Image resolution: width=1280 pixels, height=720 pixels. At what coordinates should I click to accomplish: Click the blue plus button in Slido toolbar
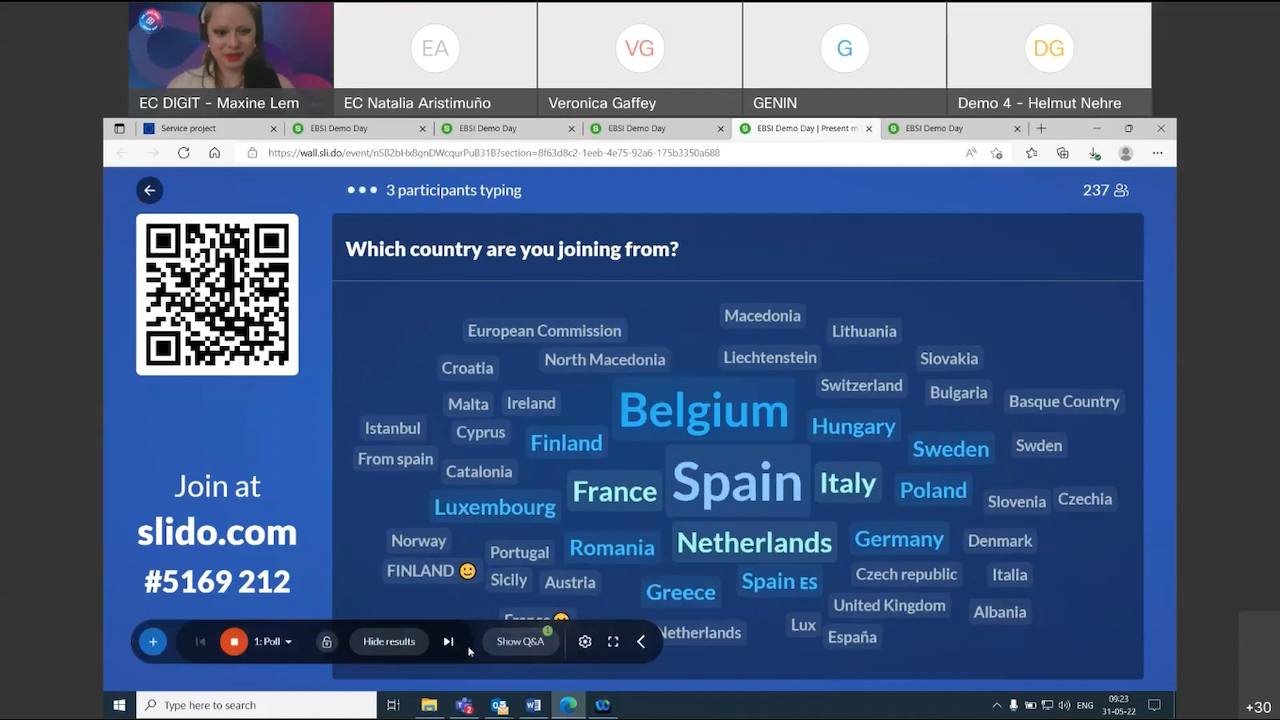tap(153, 642)
